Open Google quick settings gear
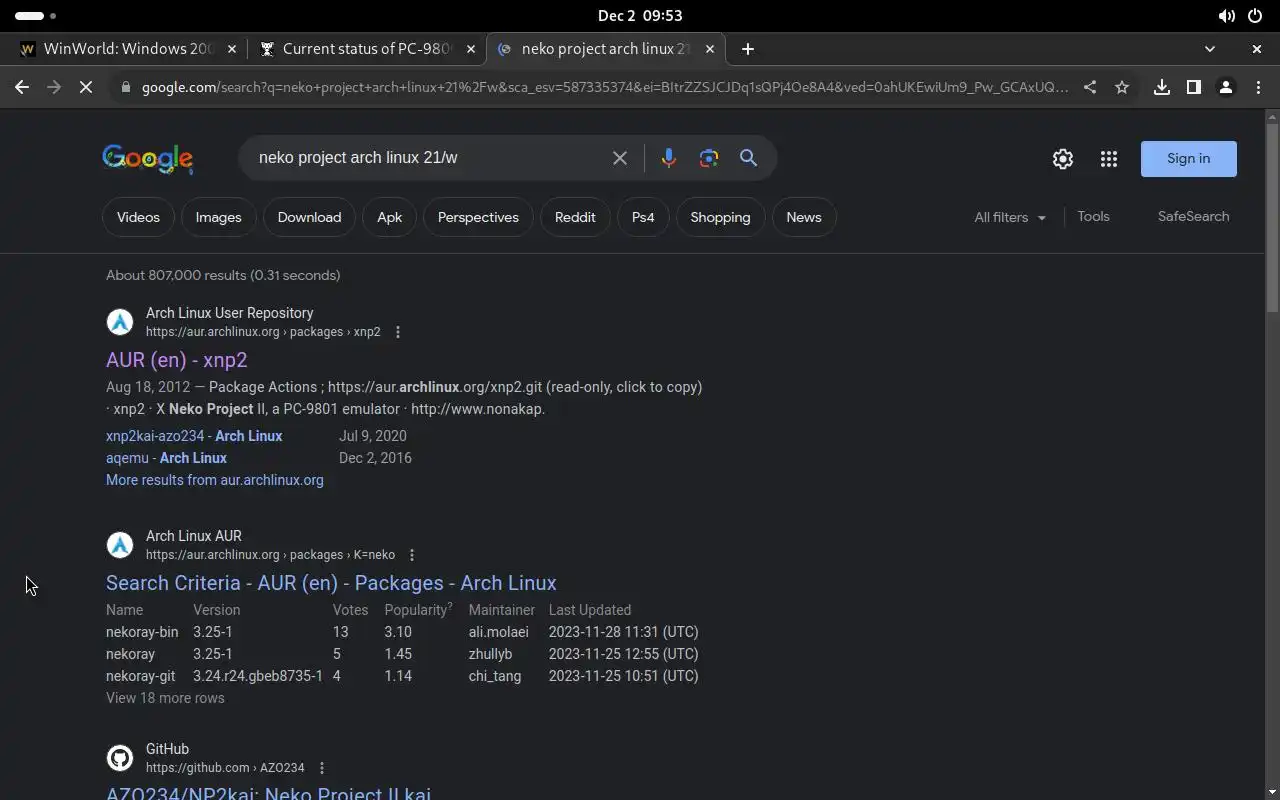 tap(1063, 158)
